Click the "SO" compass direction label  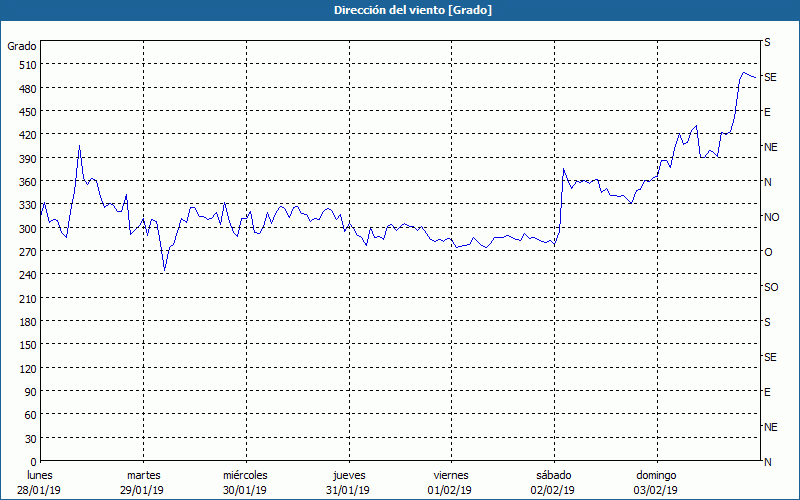click(771, 287)
